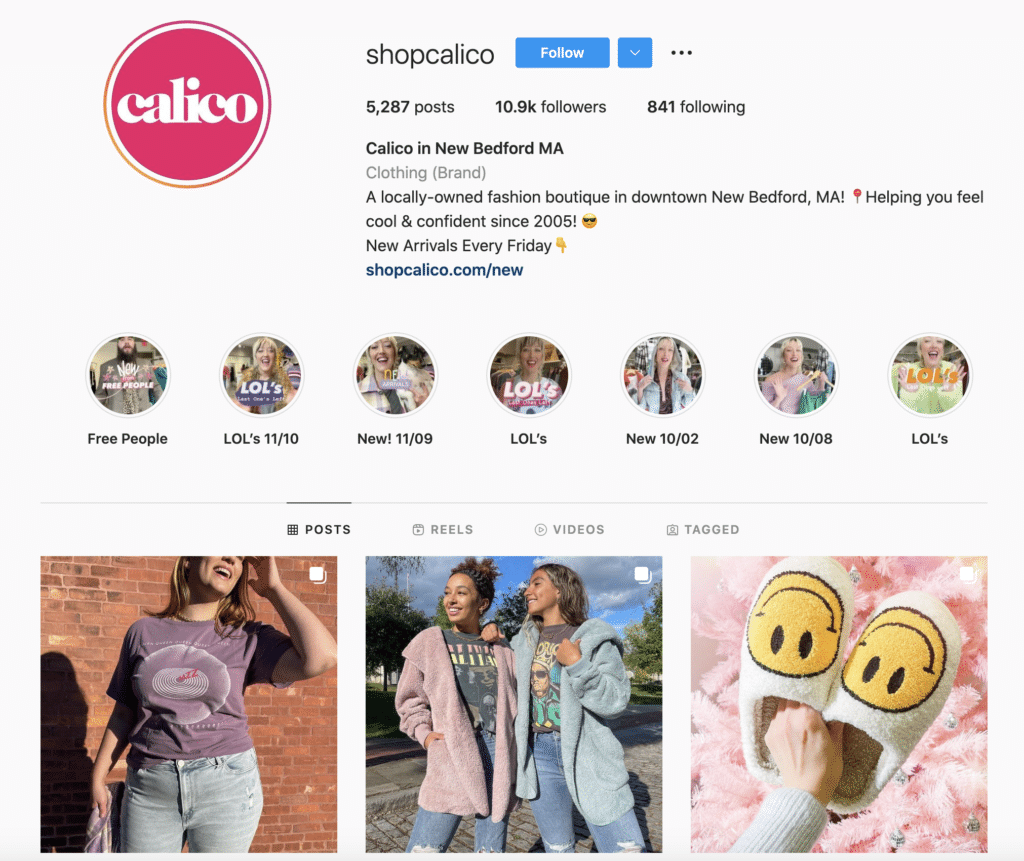This screenshot has width=1024, height=861.
Task: Switch to the Reels tab
Action: (x=443, y=529)
